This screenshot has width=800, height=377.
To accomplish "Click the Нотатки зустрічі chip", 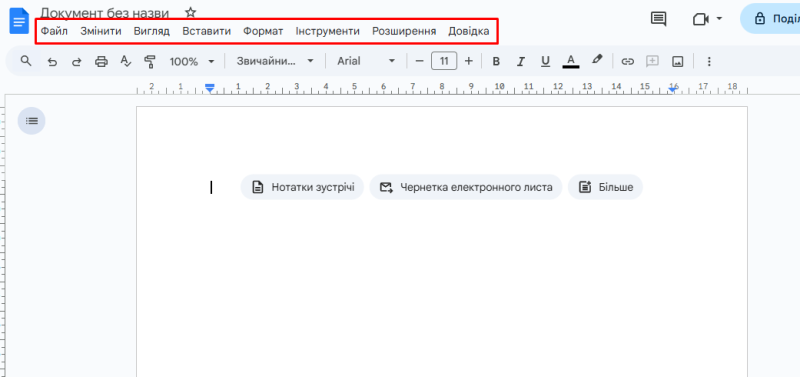I will click(x=302, y=187).
